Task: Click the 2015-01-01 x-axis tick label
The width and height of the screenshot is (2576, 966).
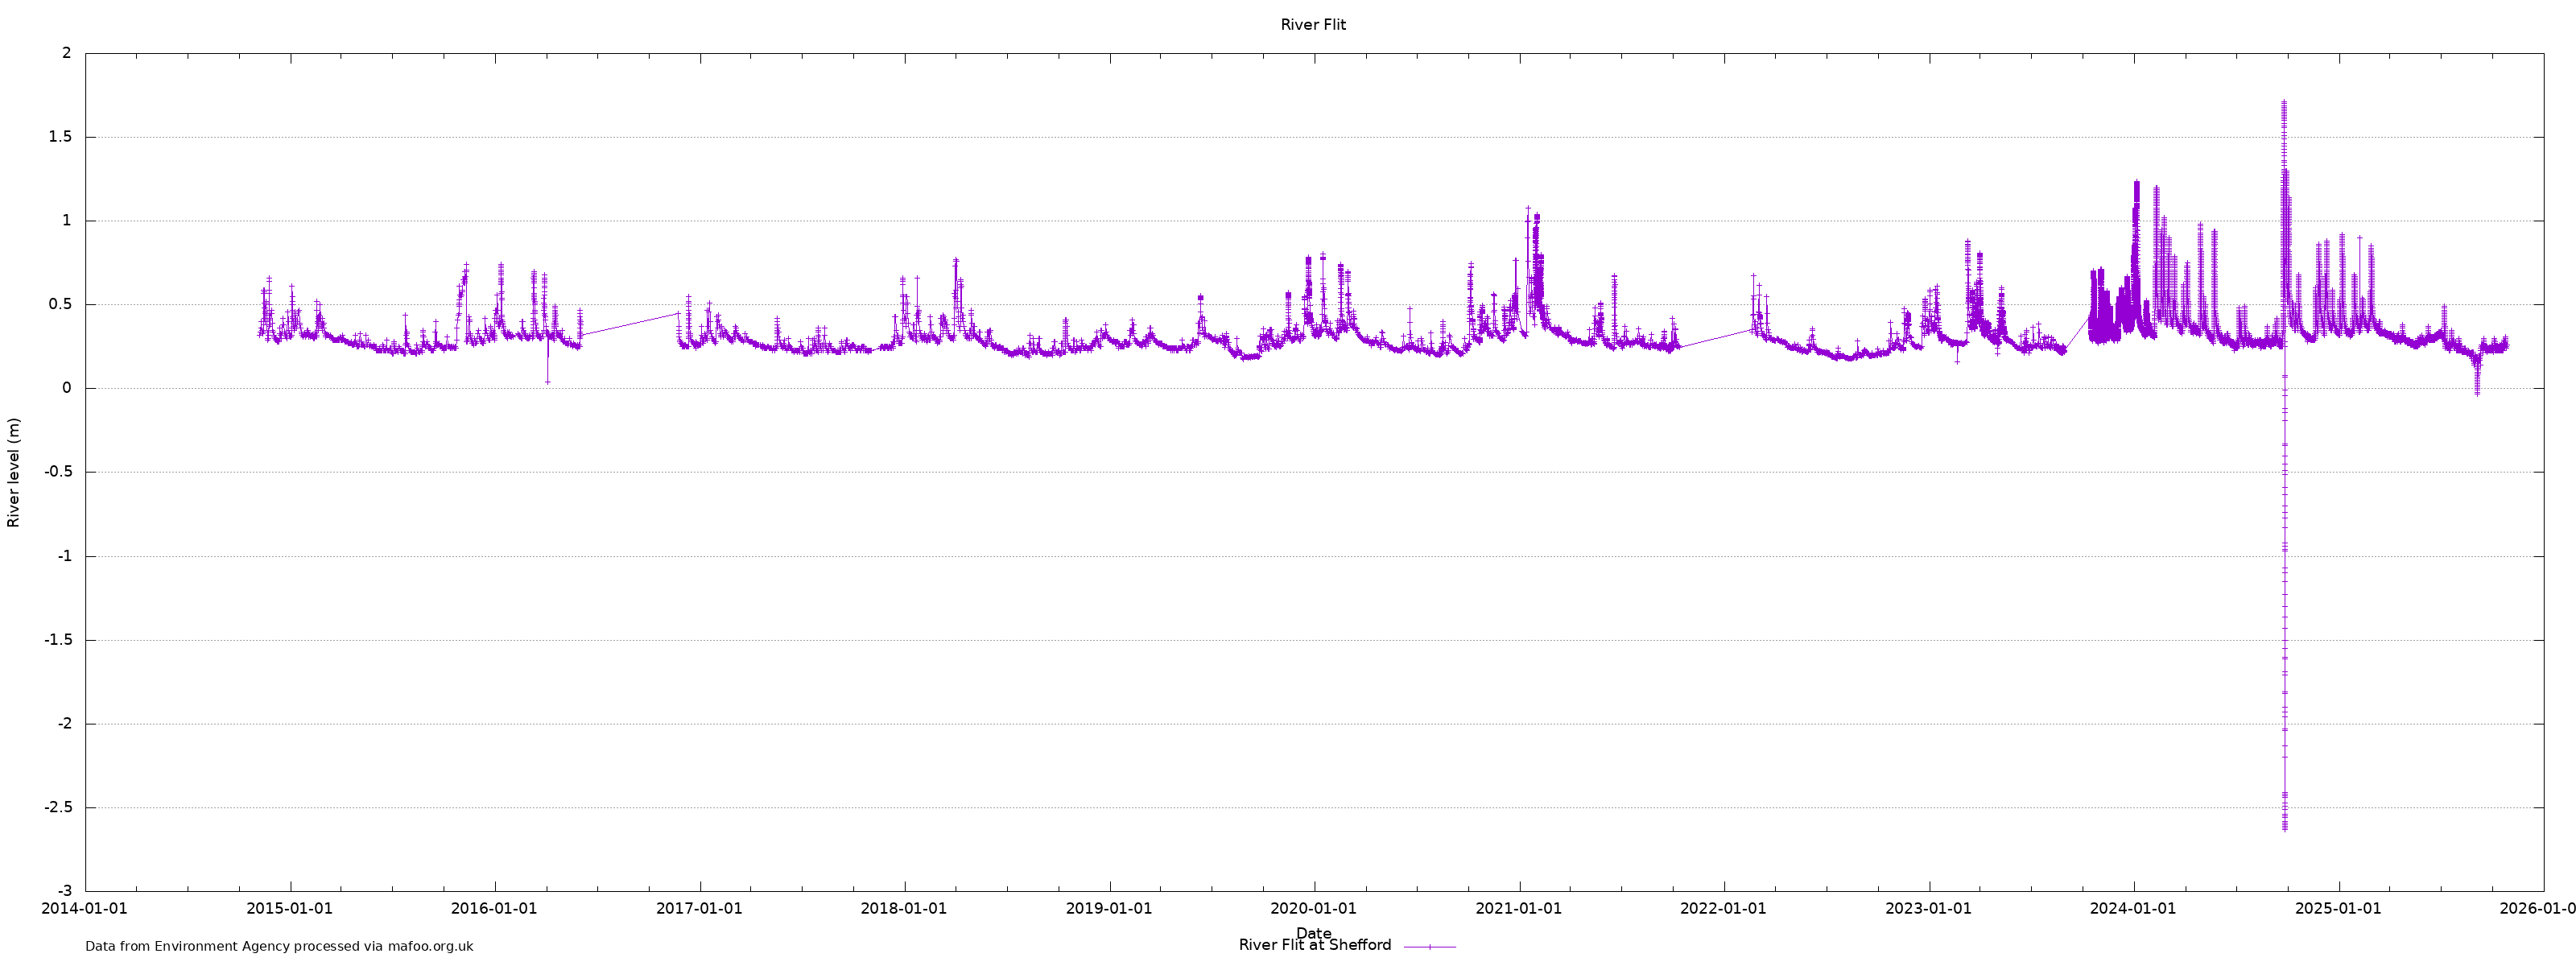Action: (289, 909)
